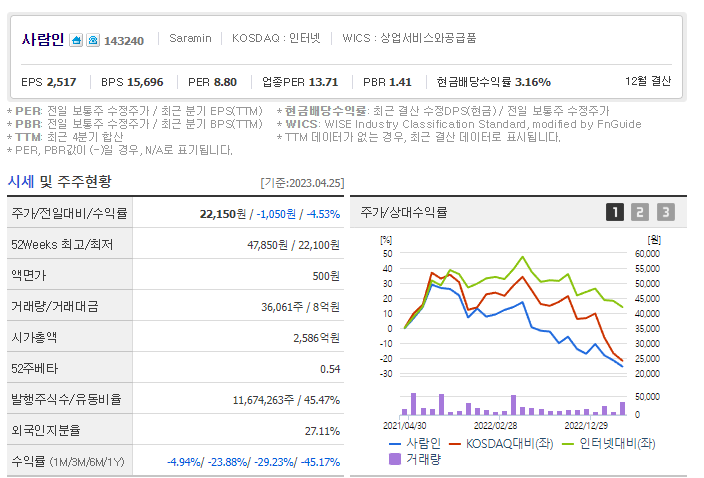Click the [기준:2023.04.25] date label
The width and height of the screenshot is (704, 478).
(302, 183)
